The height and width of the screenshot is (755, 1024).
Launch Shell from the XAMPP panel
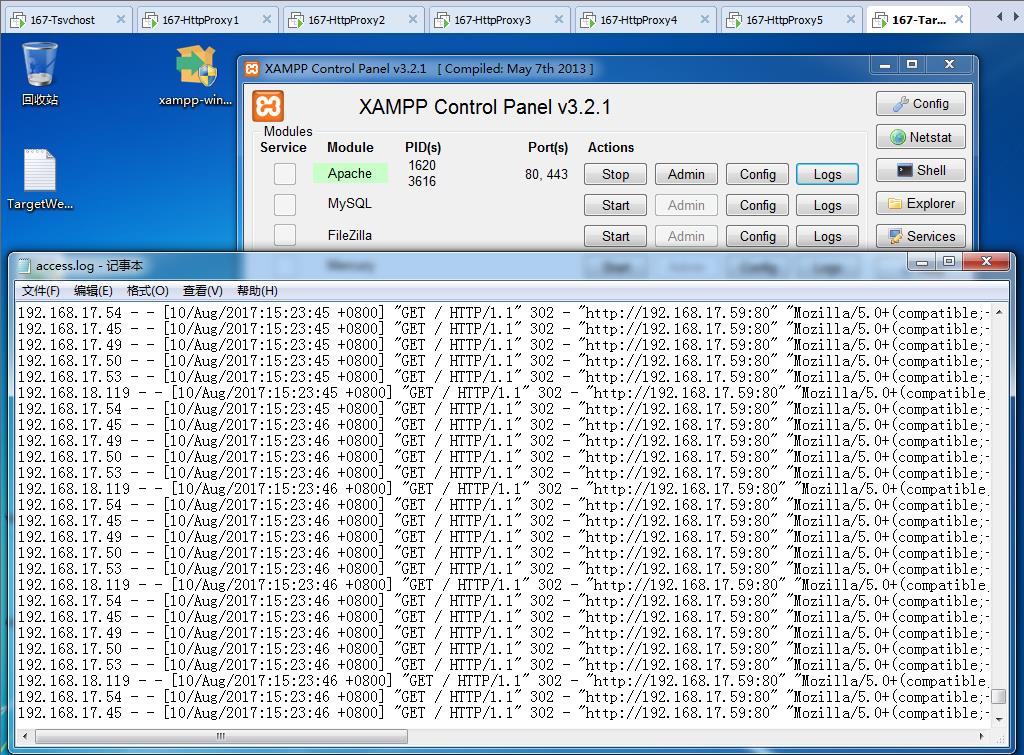coord(920,170)
